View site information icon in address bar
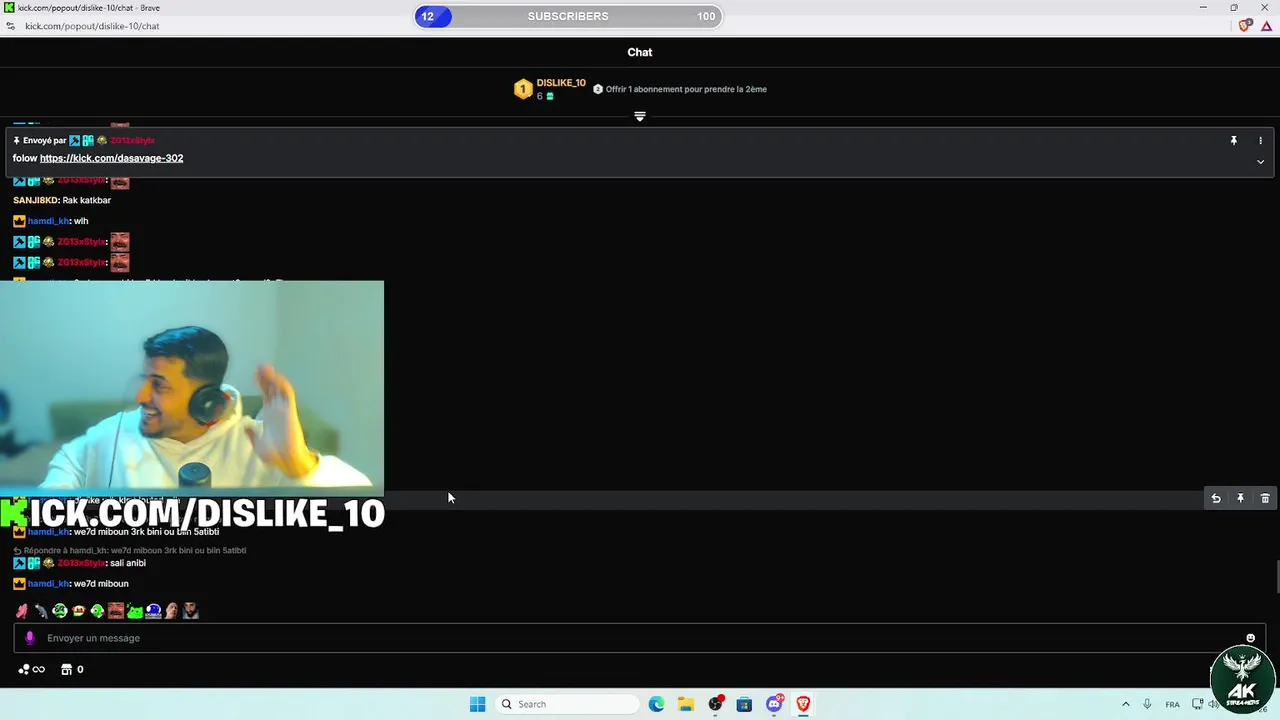 pos(11,26)
